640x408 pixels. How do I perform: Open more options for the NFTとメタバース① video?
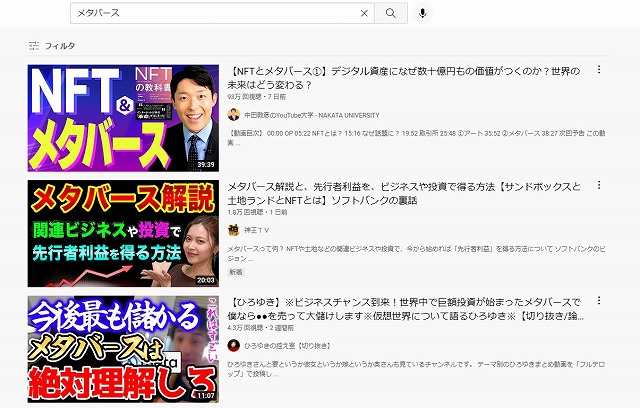tap(599, 69)
